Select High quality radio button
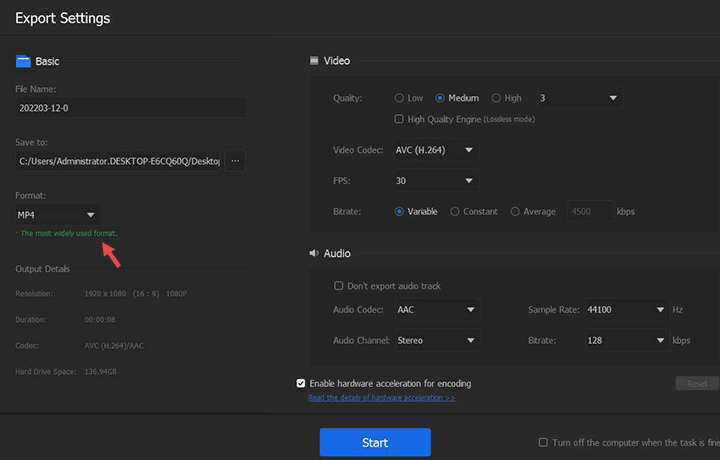The width and height of the screenshot is (720, 460). tap(497, 98)
